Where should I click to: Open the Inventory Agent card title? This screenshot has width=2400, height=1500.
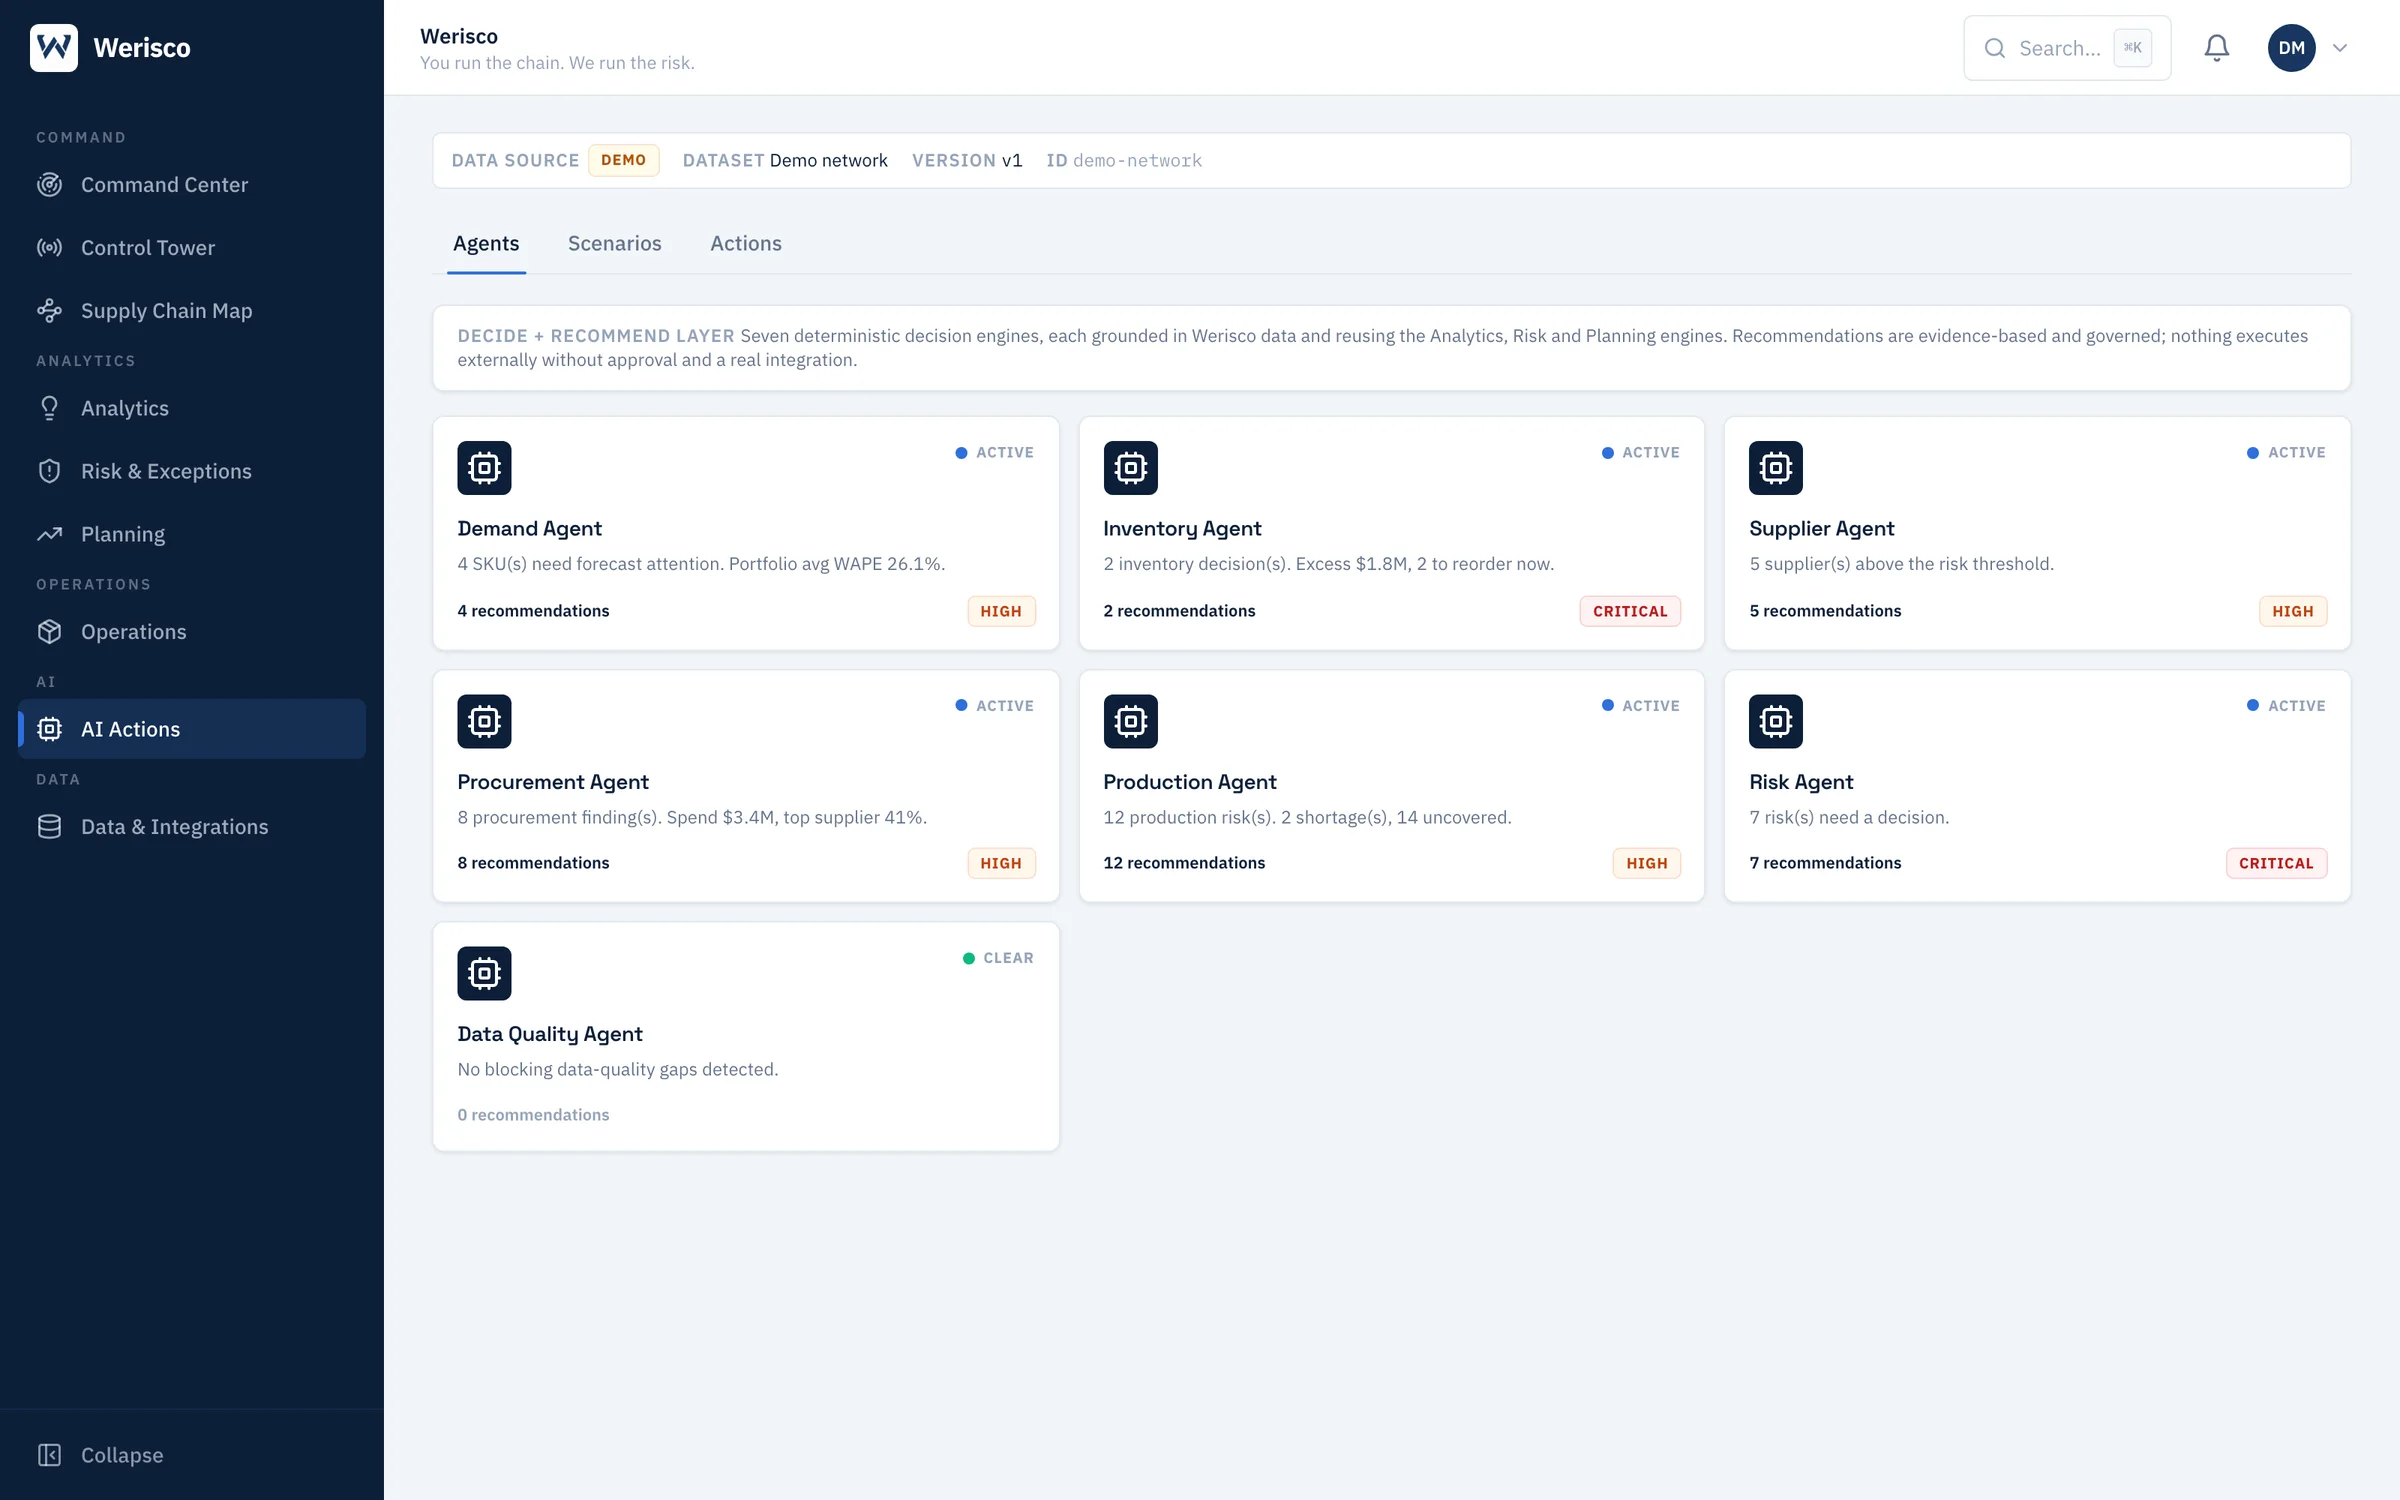[1182, 528]
